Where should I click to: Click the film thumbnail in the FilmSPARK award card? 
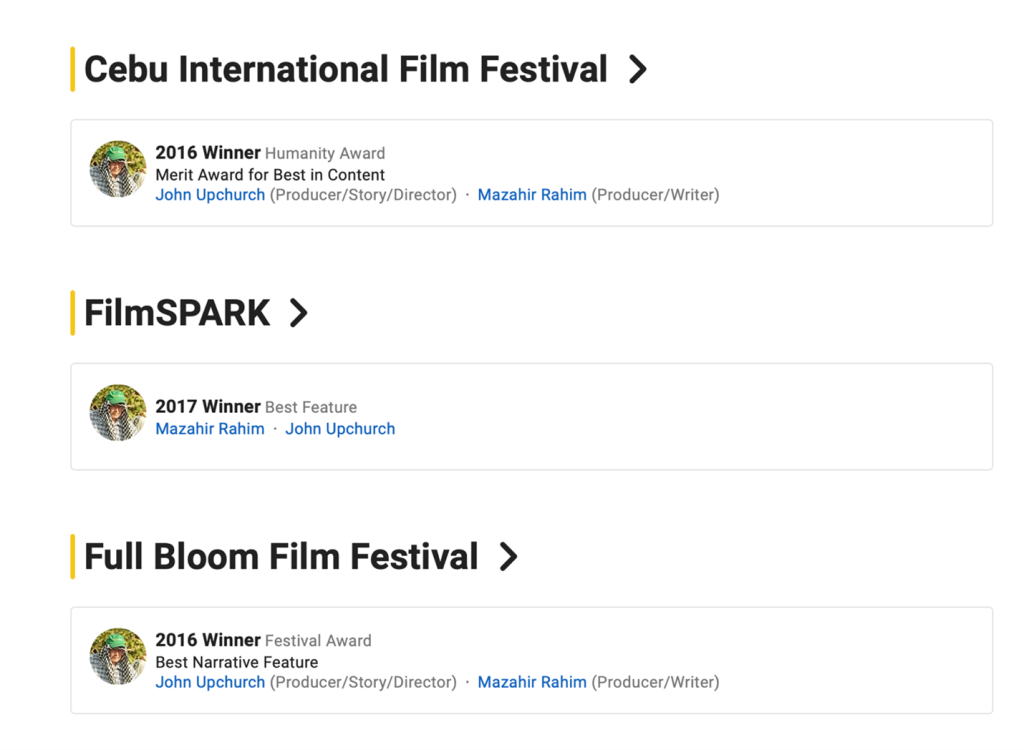point(118,412)
